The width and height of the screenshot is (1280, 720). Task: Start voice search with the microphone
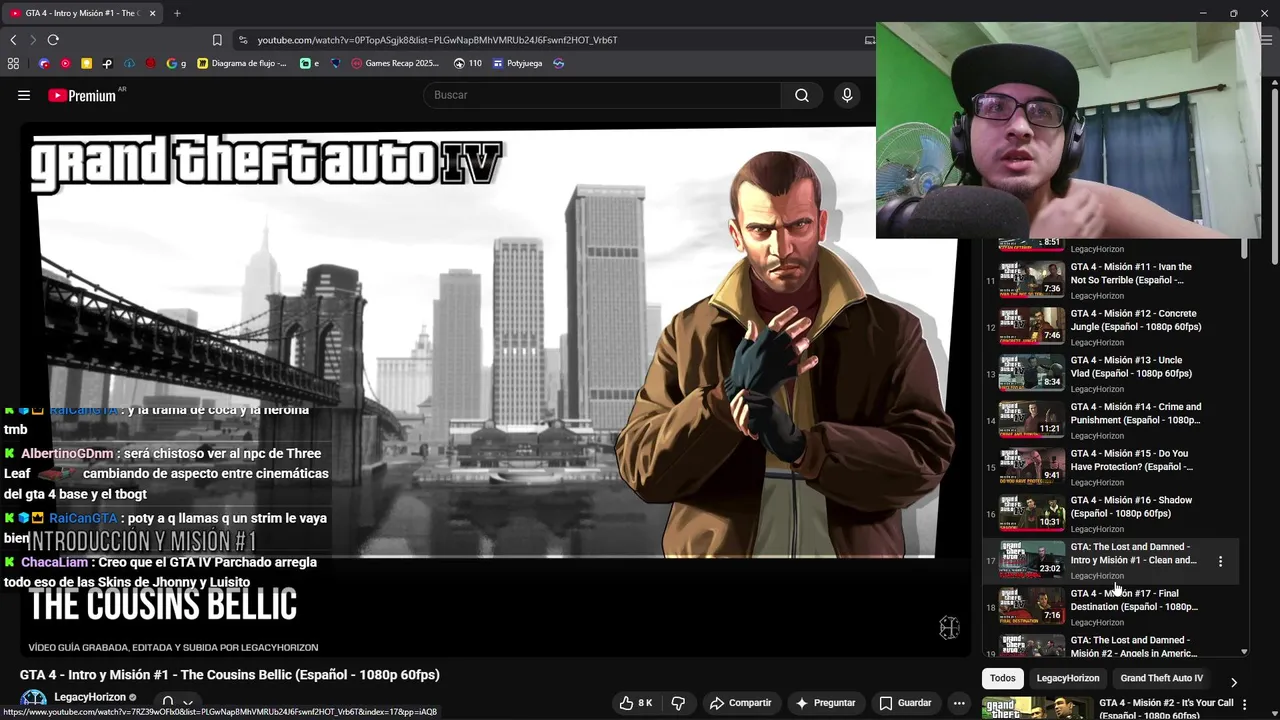pos(847,95)
